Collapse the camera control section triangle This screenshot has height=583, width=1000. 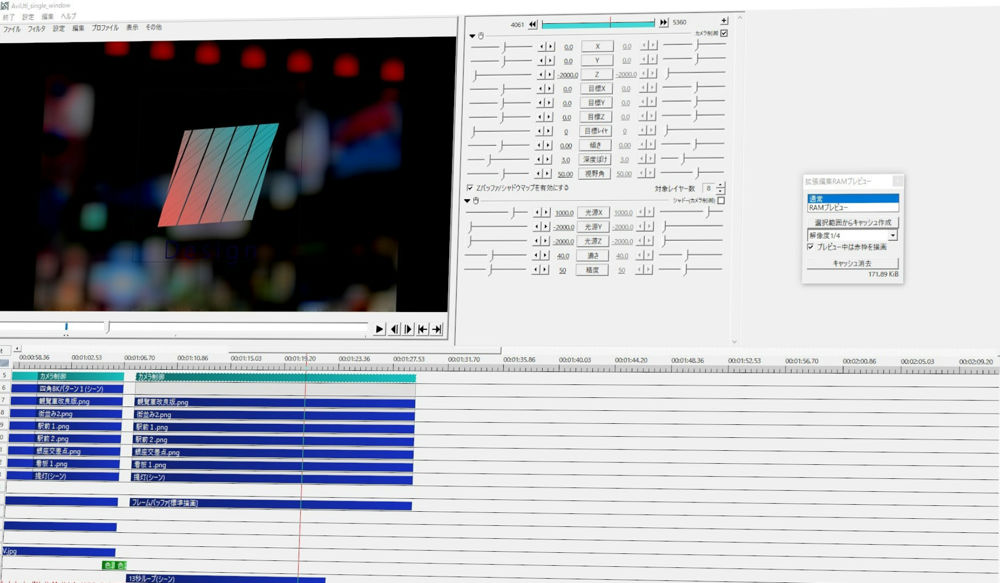pyautogui.click(x=472, y=35)
